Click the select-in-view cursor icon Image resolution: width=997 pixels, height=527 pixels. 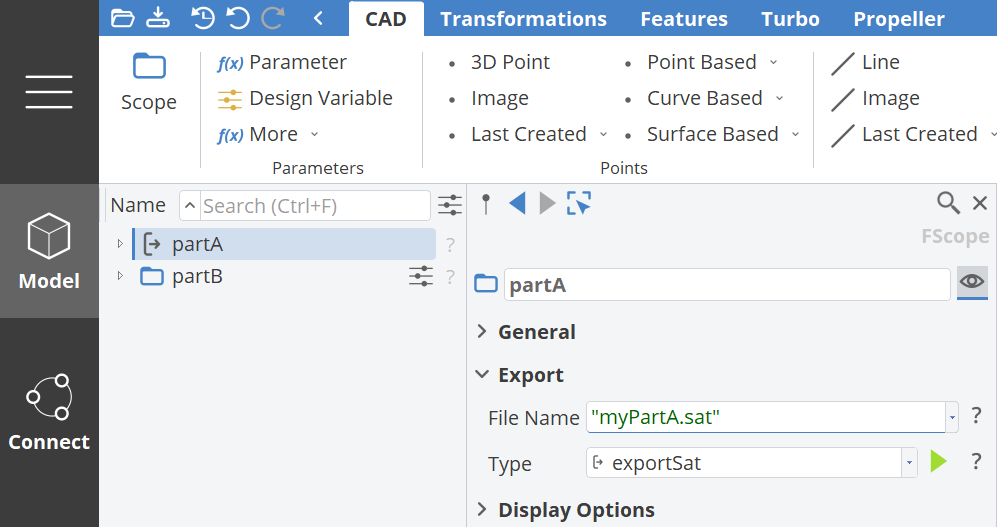[x=579, y=203]
